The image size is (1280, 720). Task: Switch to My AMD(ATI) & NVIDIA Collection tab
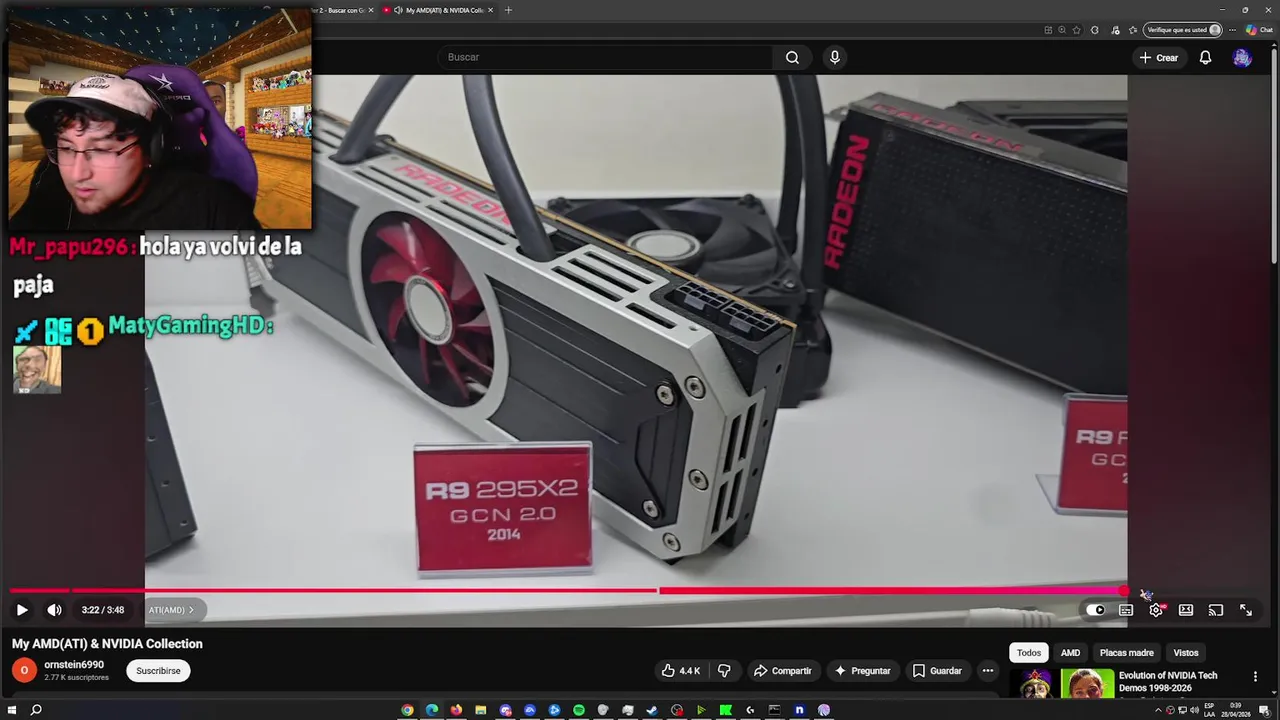(436, 10)
